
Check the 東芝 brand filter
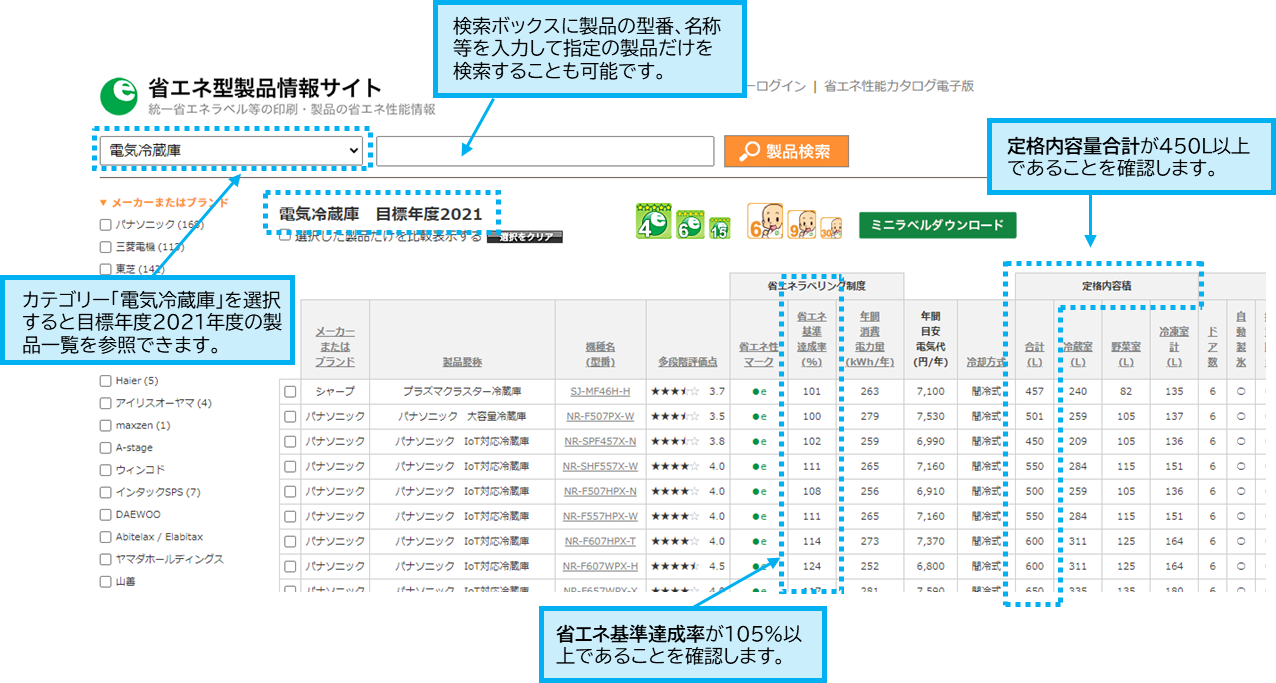(105, 269)
